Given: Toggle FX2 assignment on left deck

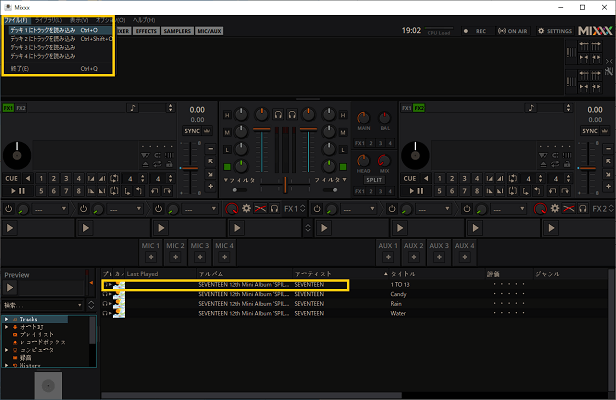Looking at the screenshot, I should tap(21, 108).
